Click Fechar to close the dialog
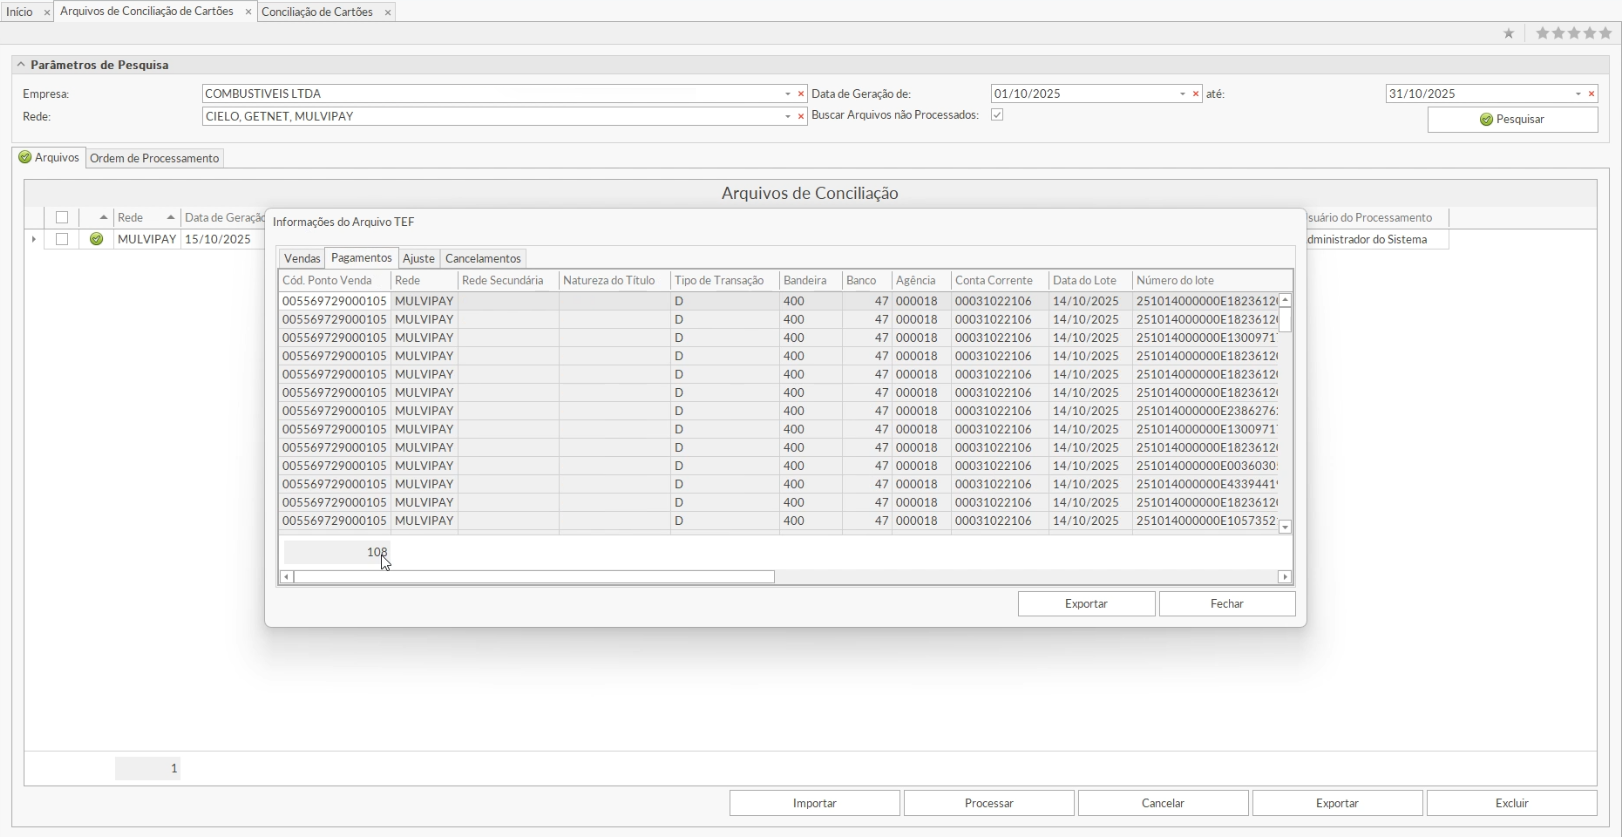The image size is (1622, 837). tap(1227, 604)
